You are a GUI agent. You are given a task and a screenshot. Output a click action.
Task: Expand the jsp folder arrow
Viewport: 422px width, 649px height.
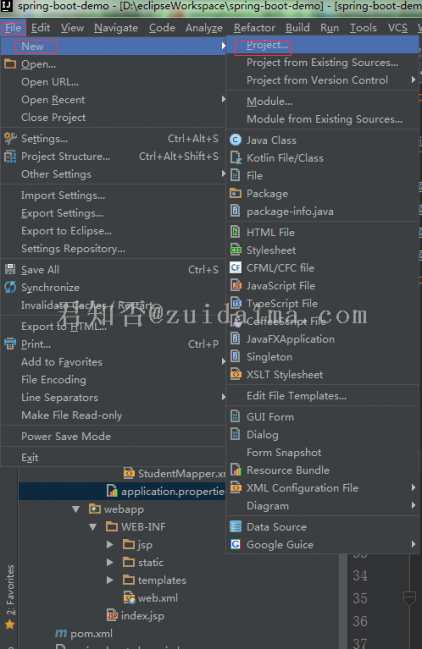[110, 545]
